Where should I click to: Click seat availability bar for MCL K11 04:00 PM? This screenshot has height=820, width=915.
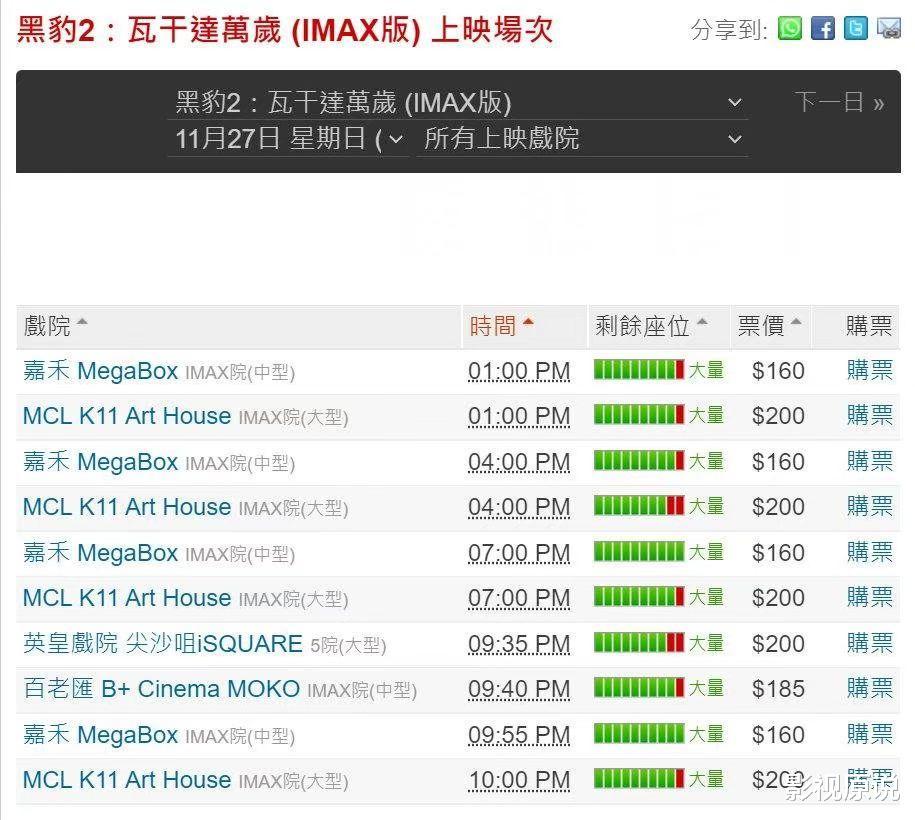pyautogui.click(x=639, y=505)
